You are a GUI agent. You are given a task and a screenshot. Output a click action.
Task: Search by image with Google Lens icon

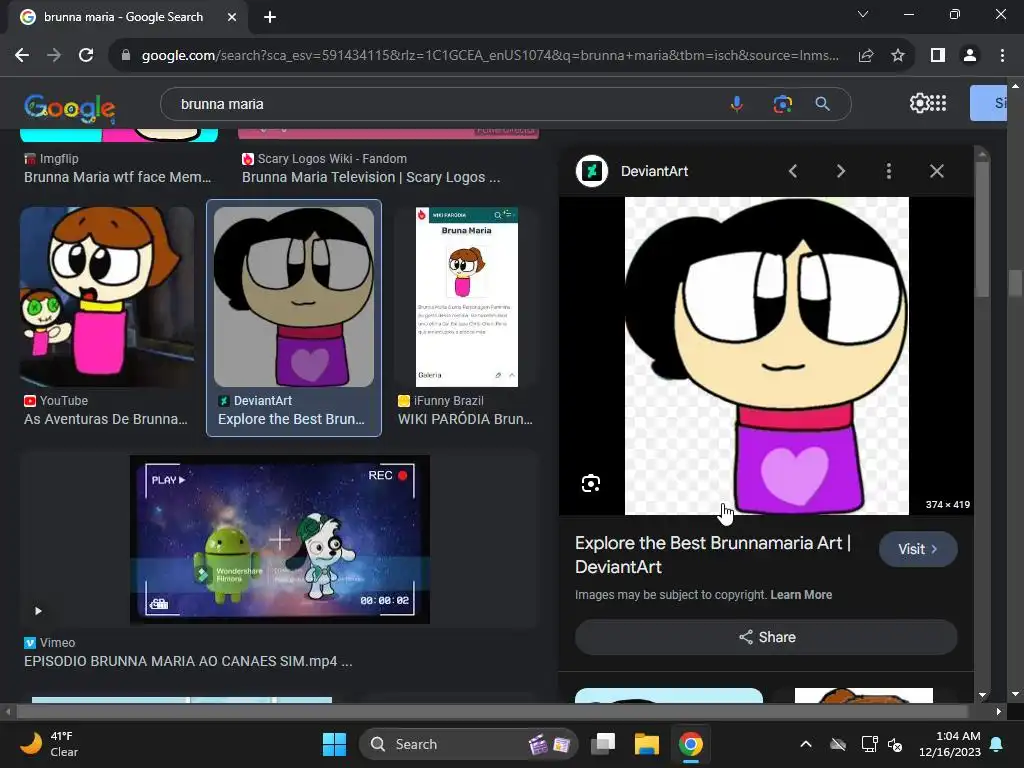coord(782,104)
